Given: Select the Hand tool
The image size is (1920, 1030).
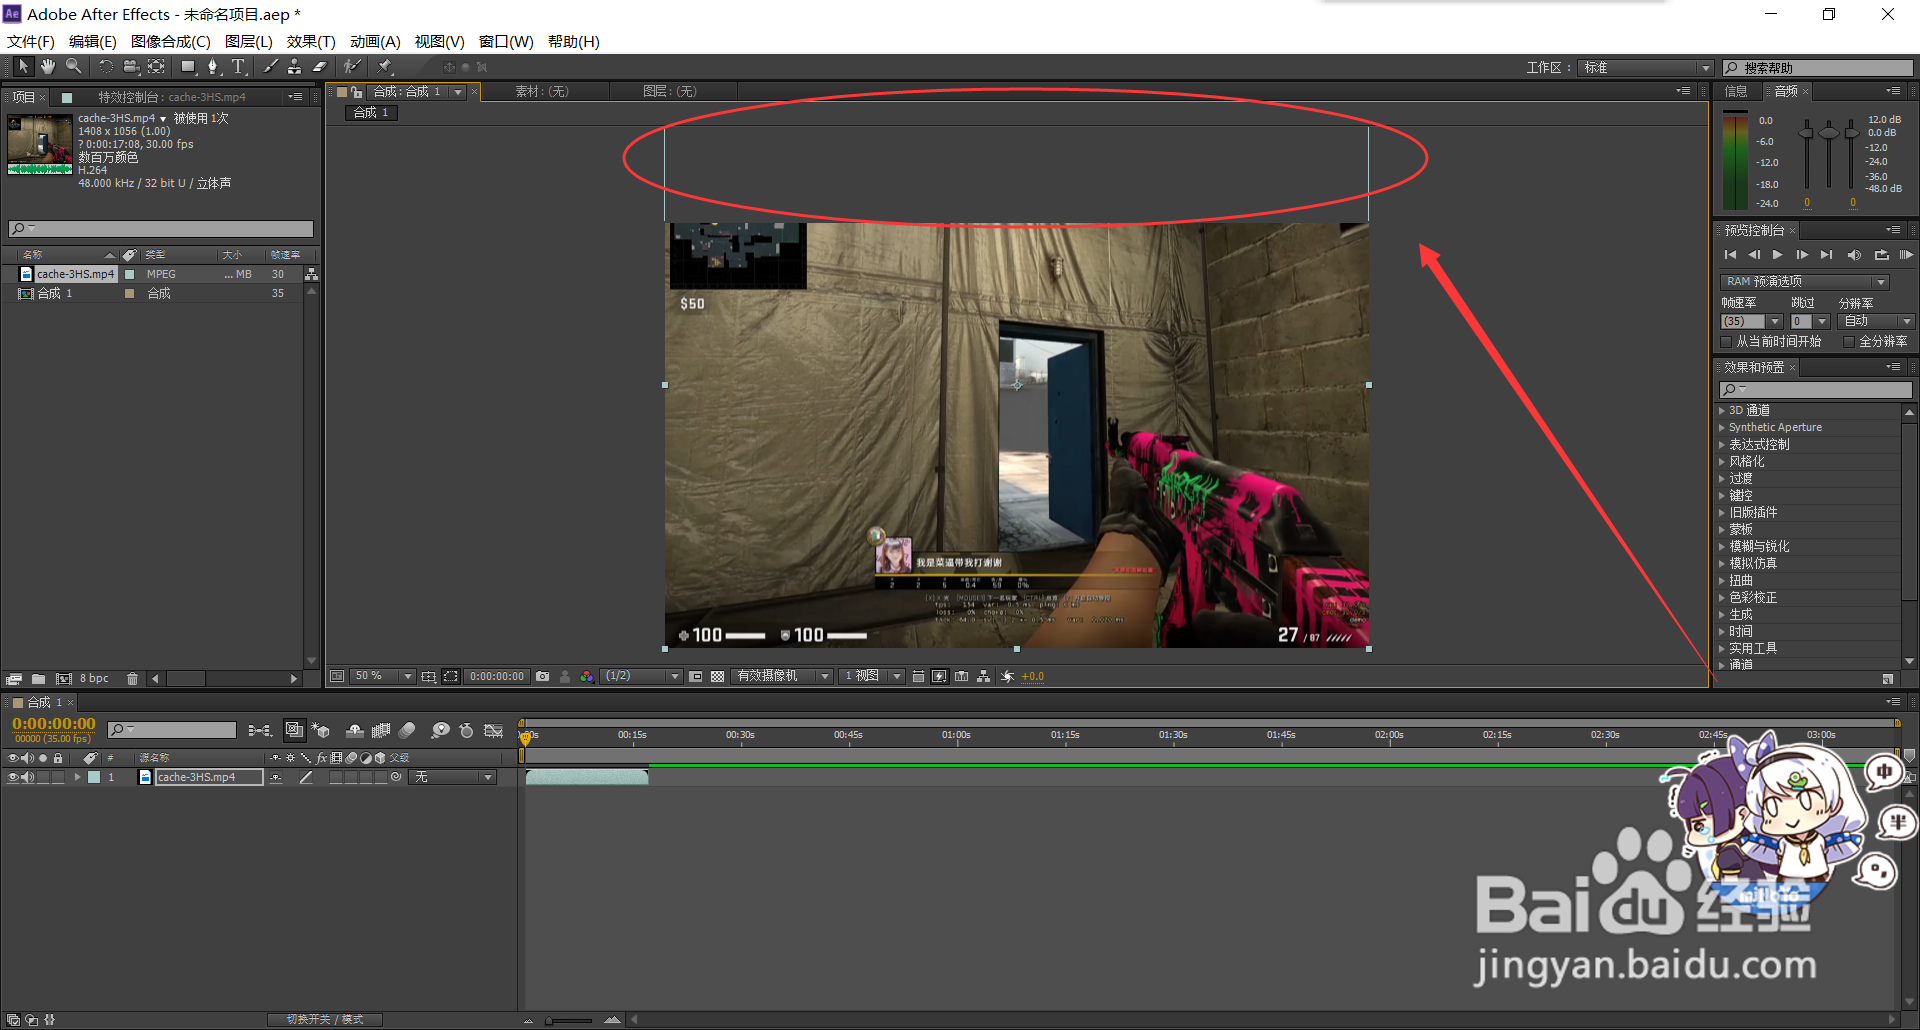Looking at the screenshot, I should [x=48, y=66].
